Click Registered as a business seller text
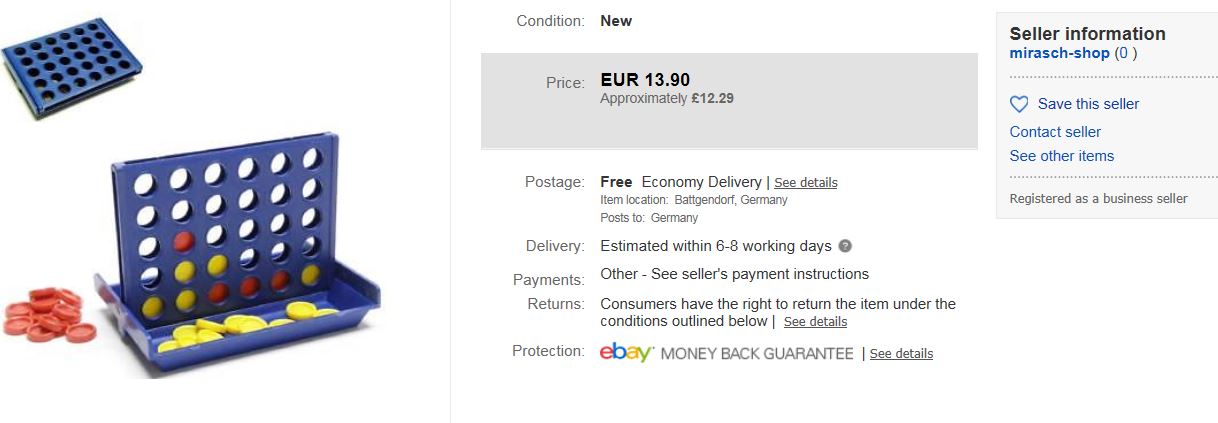 coord(1099,198)
